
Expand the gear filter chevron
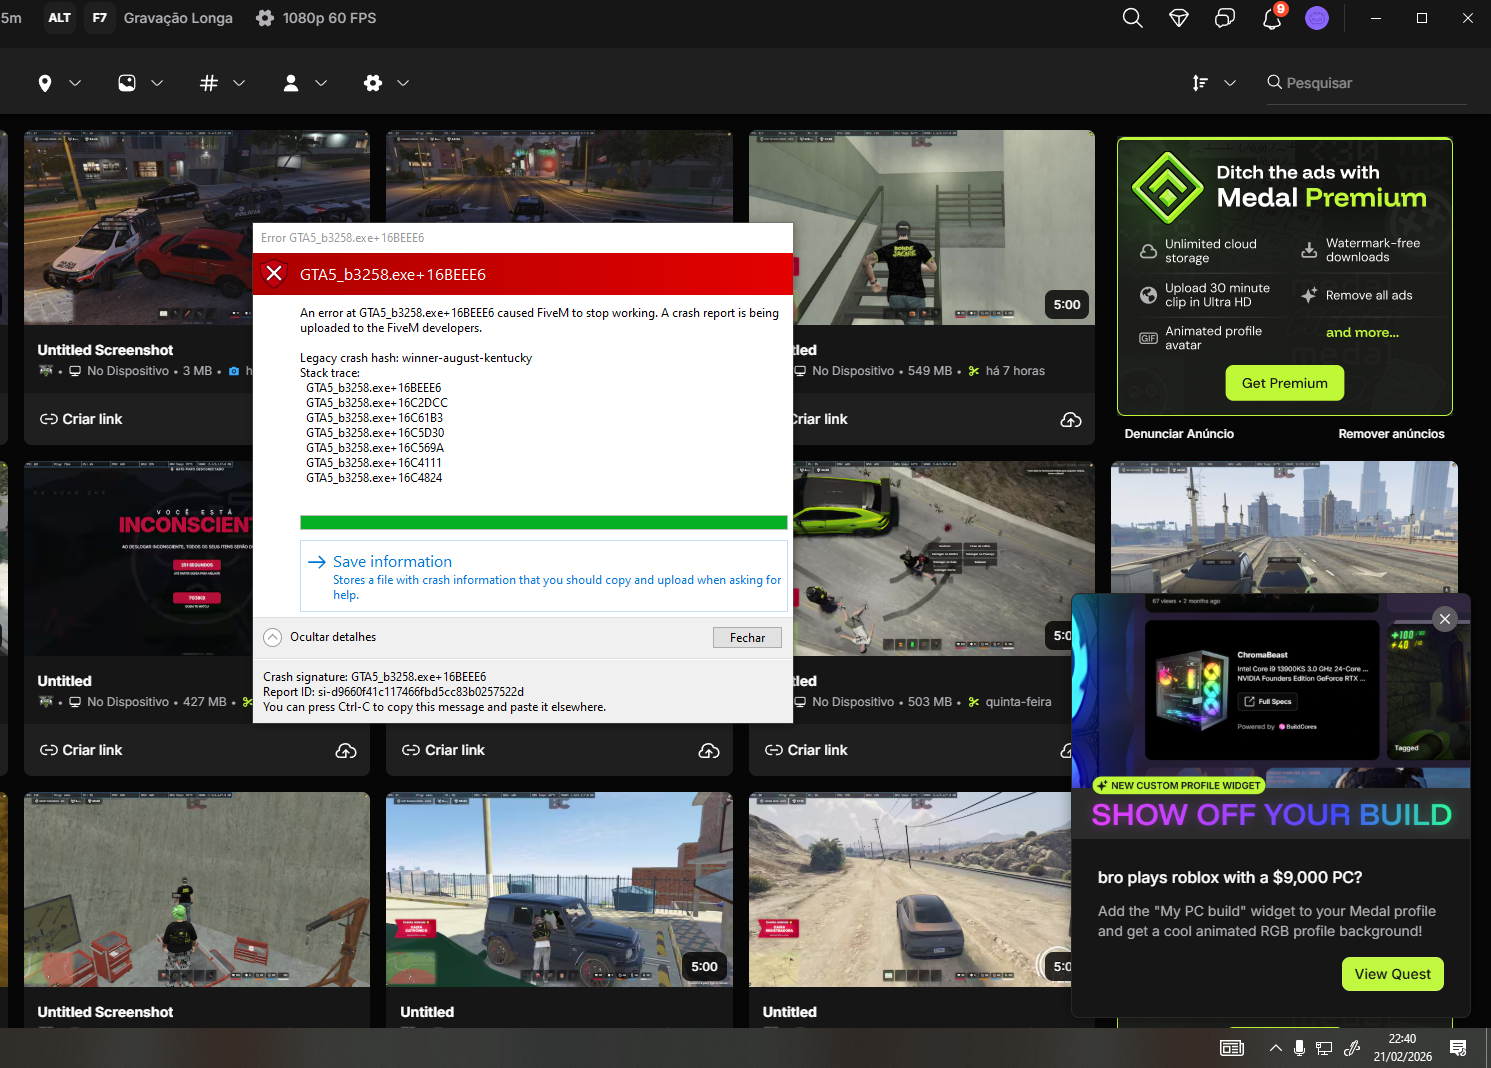(403, 83)
